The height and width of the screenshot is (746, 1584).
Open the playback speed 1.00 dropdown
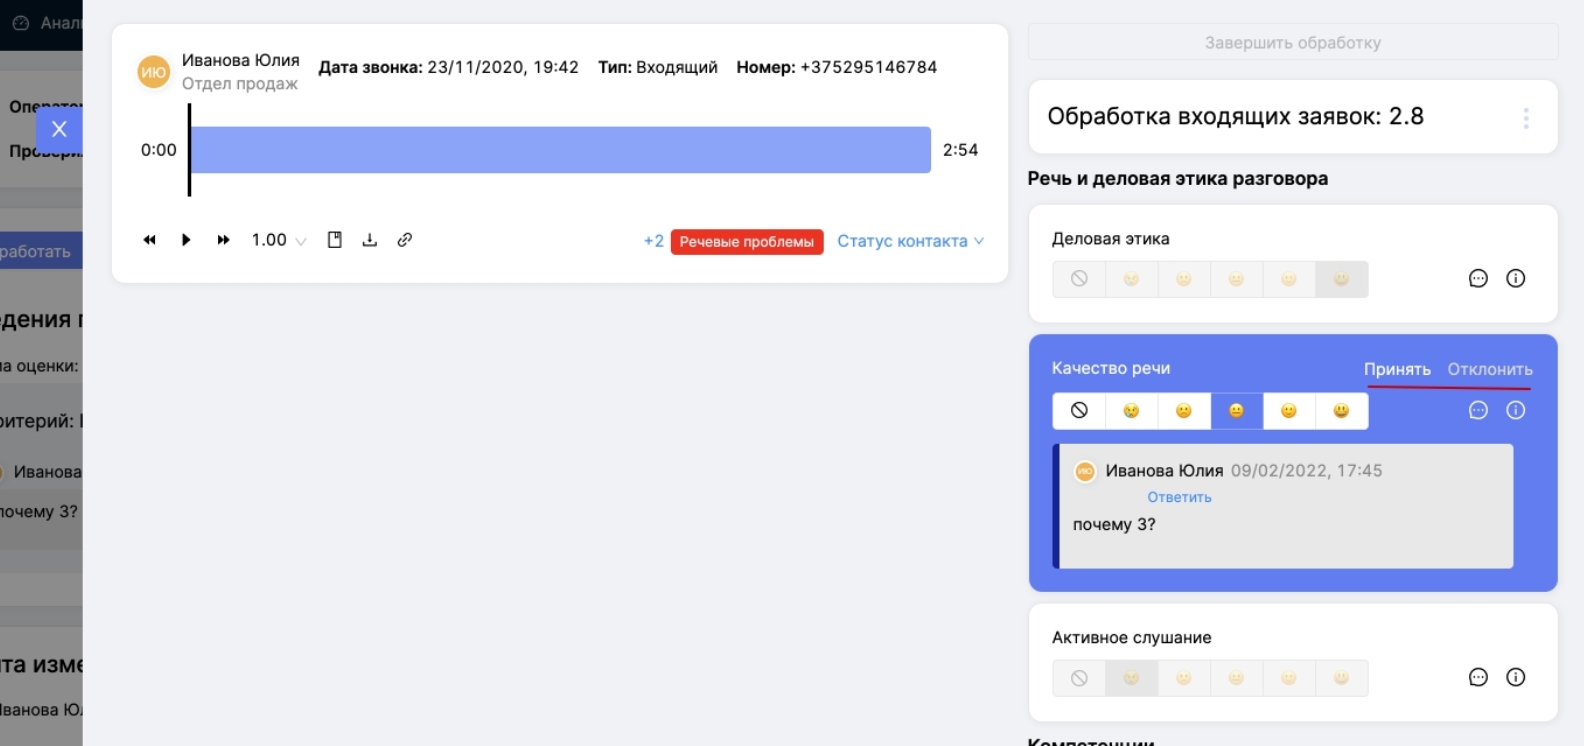[x=278, y=240]
